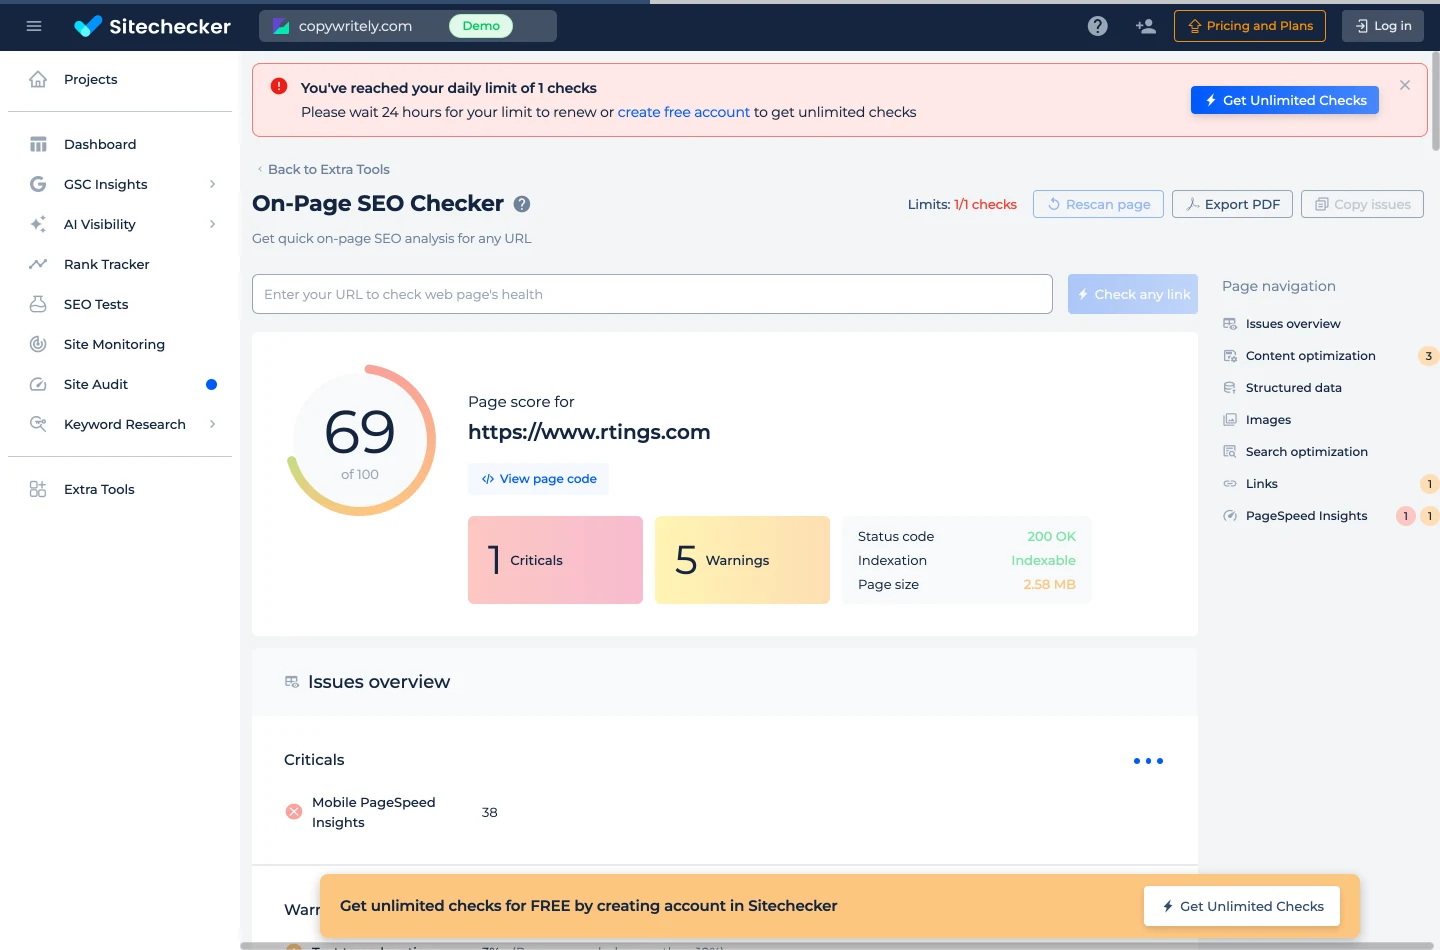The height and width of the screenshot is (950, 1440).
Task: Click the Copy issues button
Action: [x=1362, y=204]
